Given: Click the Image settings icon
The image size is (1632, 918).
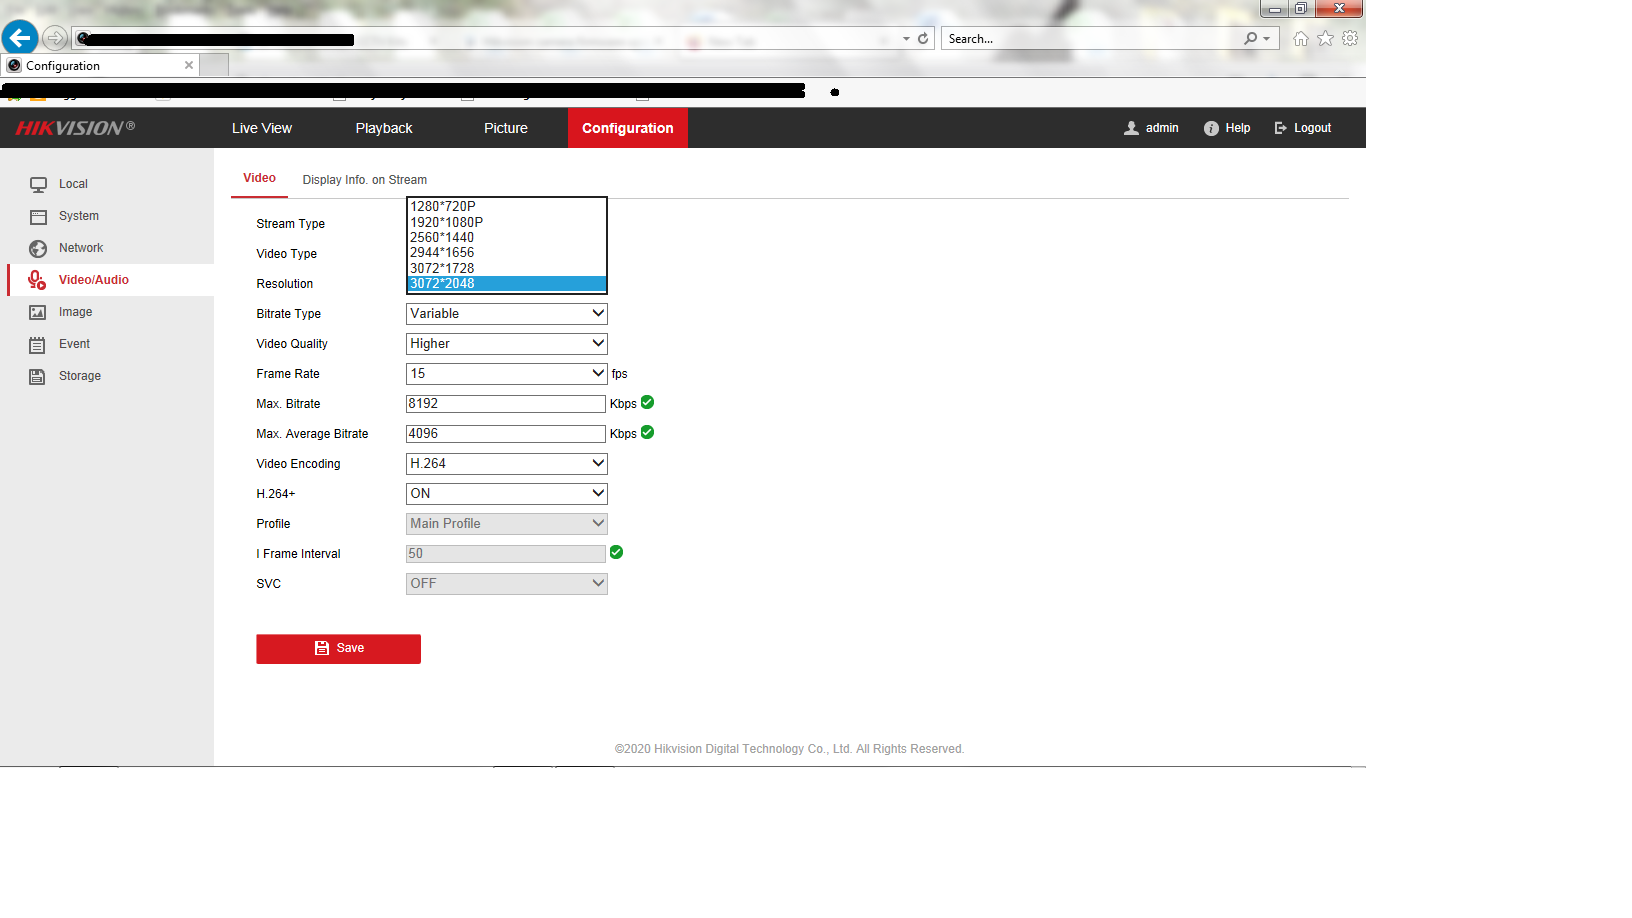Looking at the screenshot, I should click(38, 313).
